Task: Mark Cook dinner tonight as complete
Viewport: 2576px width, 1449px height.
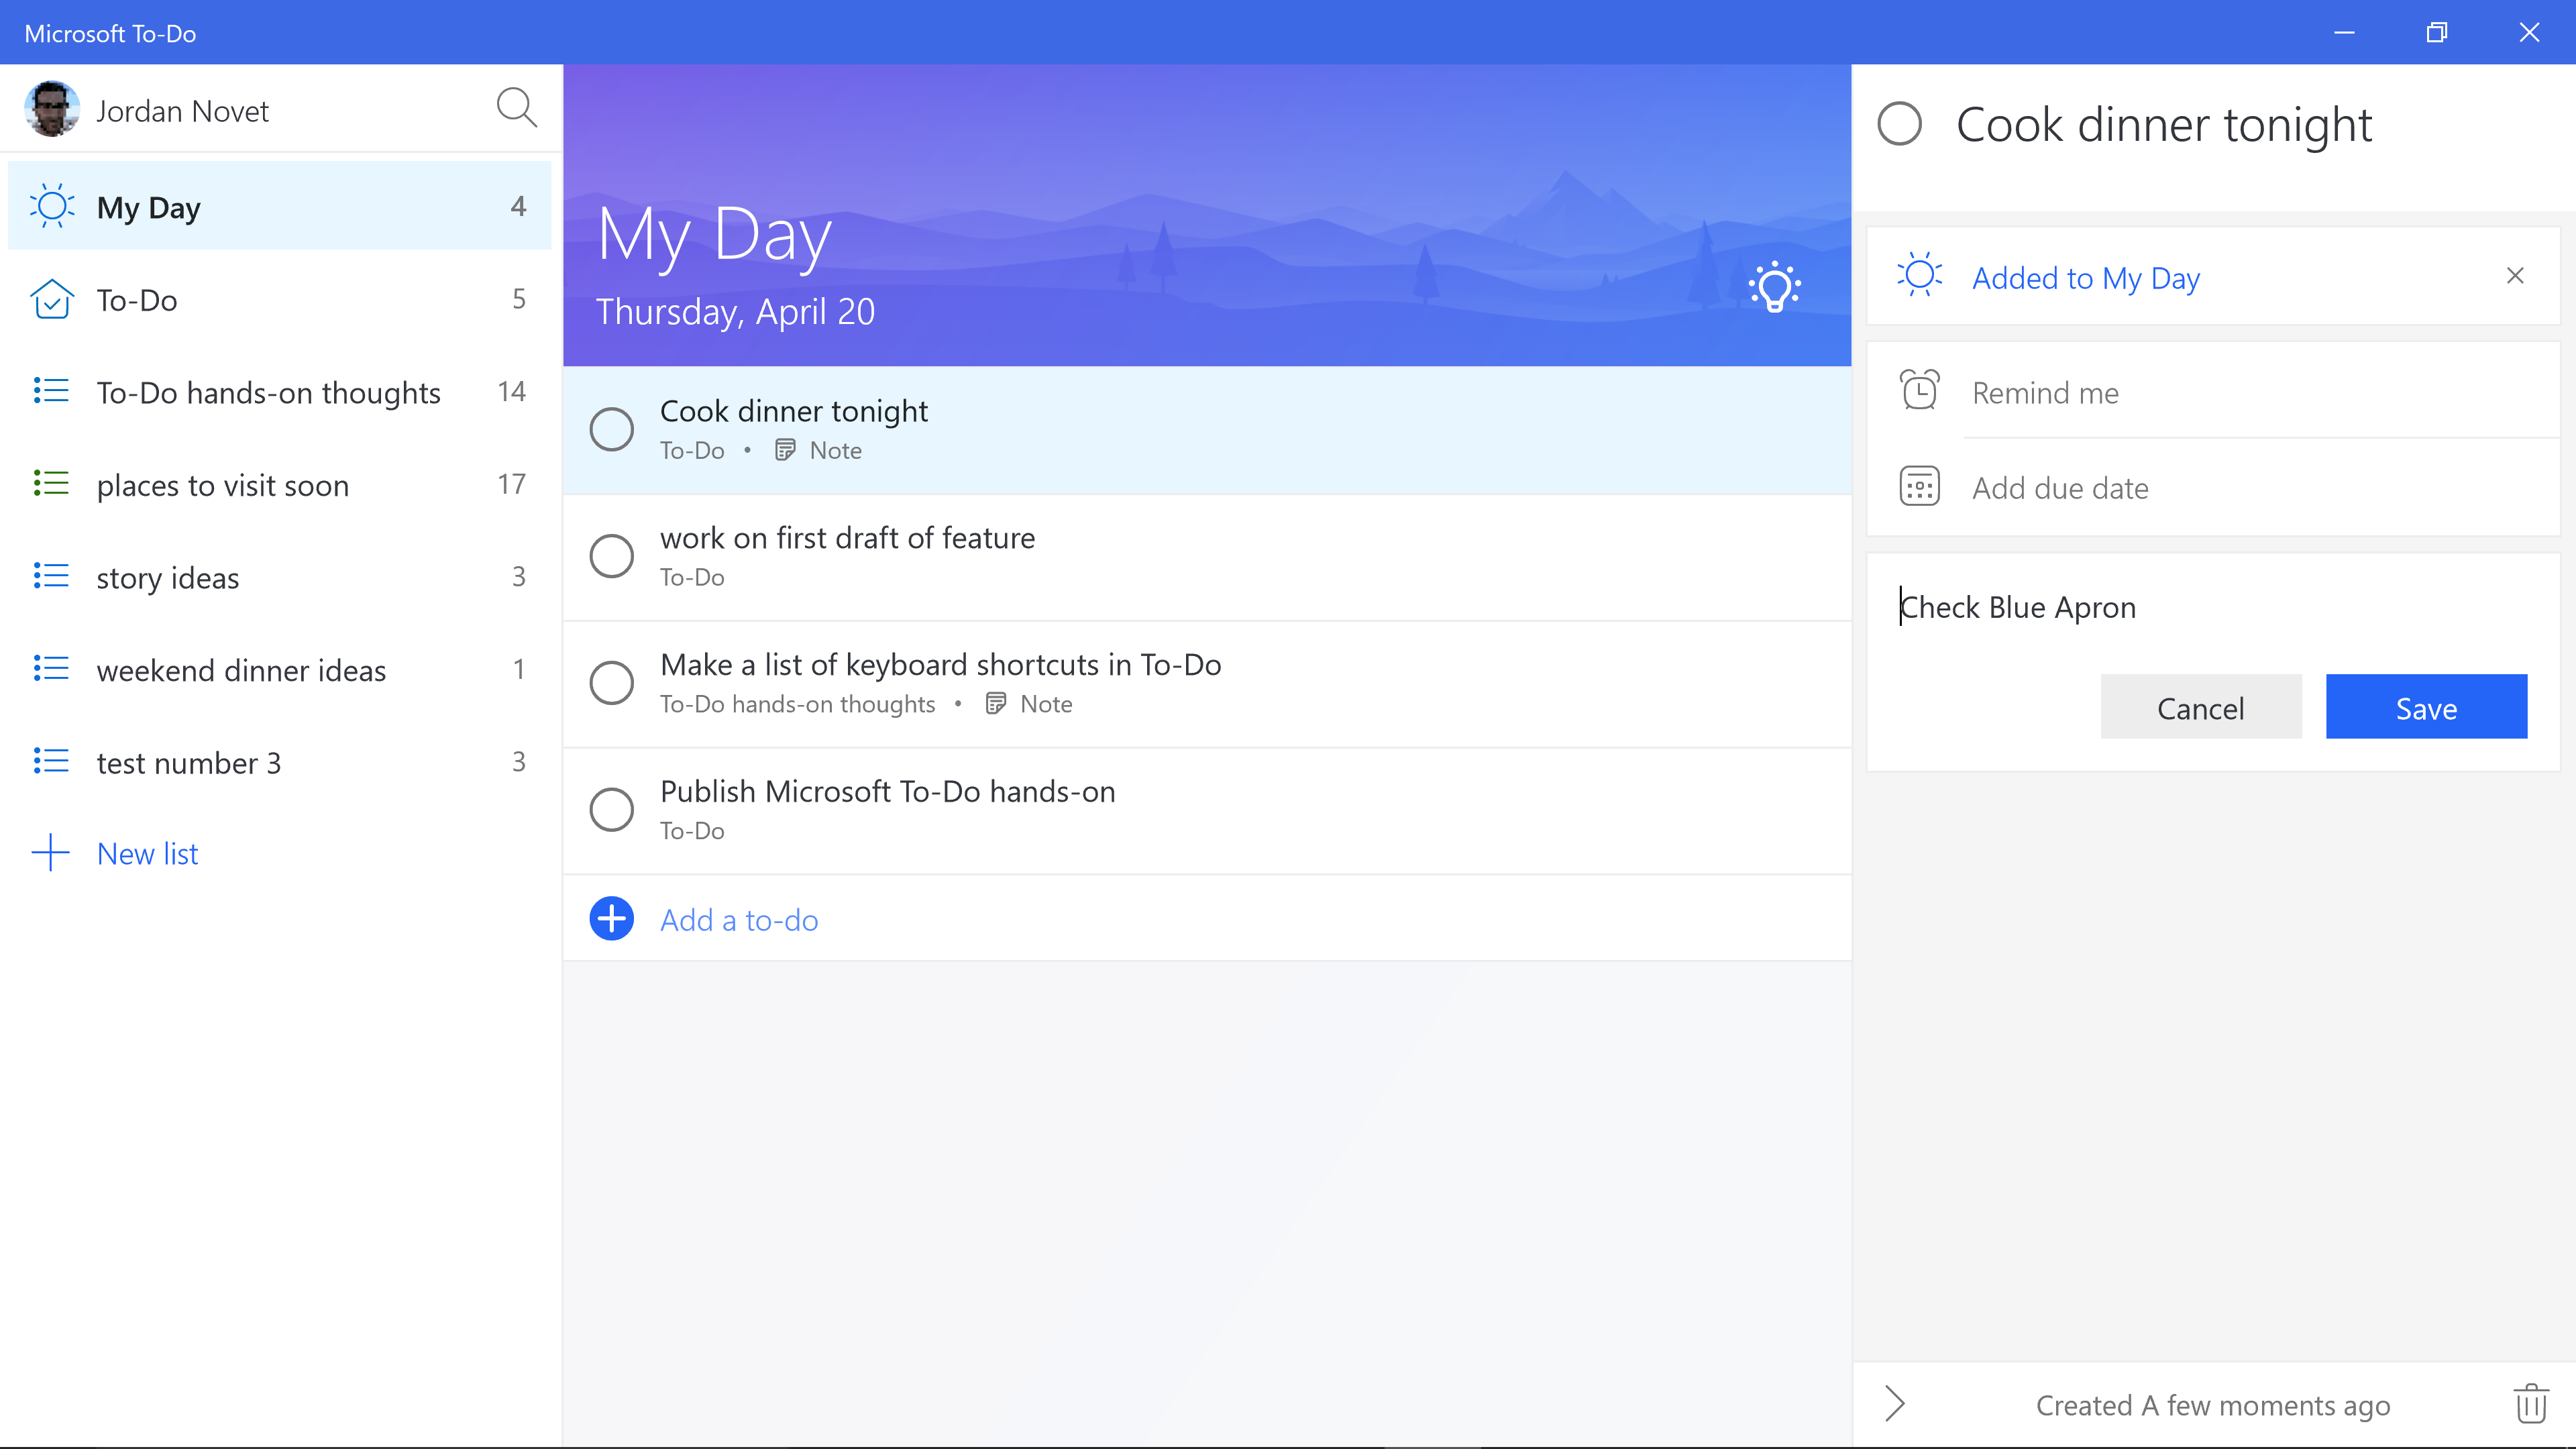Action: tap(611, 428)
